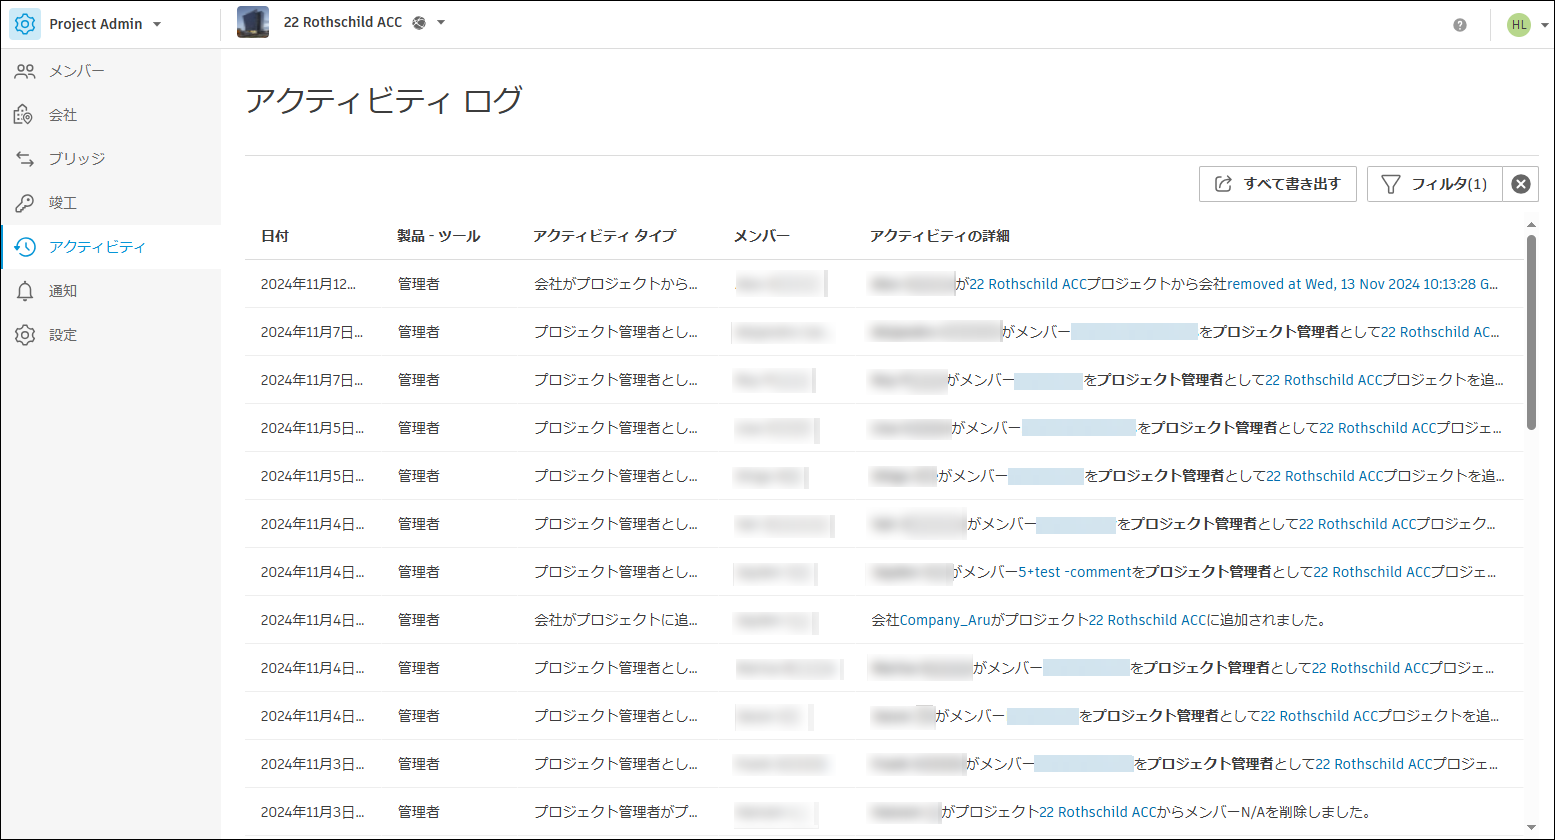The image size is (1555, 840).
Task: Click the 竣工 key icon
Action: pos(25,203)
